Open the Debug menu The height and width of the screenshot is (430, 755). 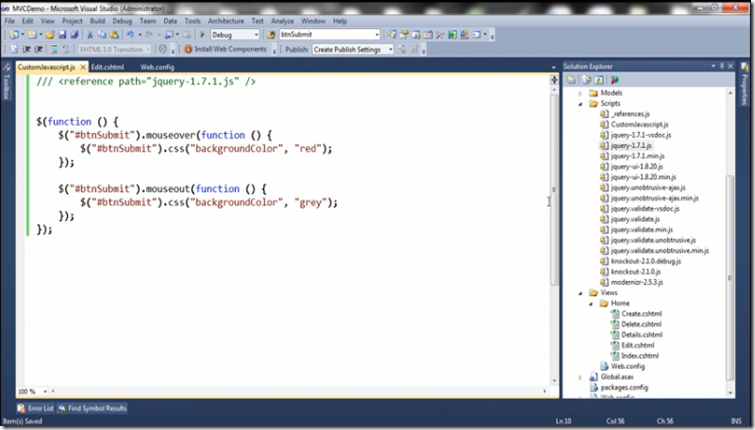pos(122,21)
